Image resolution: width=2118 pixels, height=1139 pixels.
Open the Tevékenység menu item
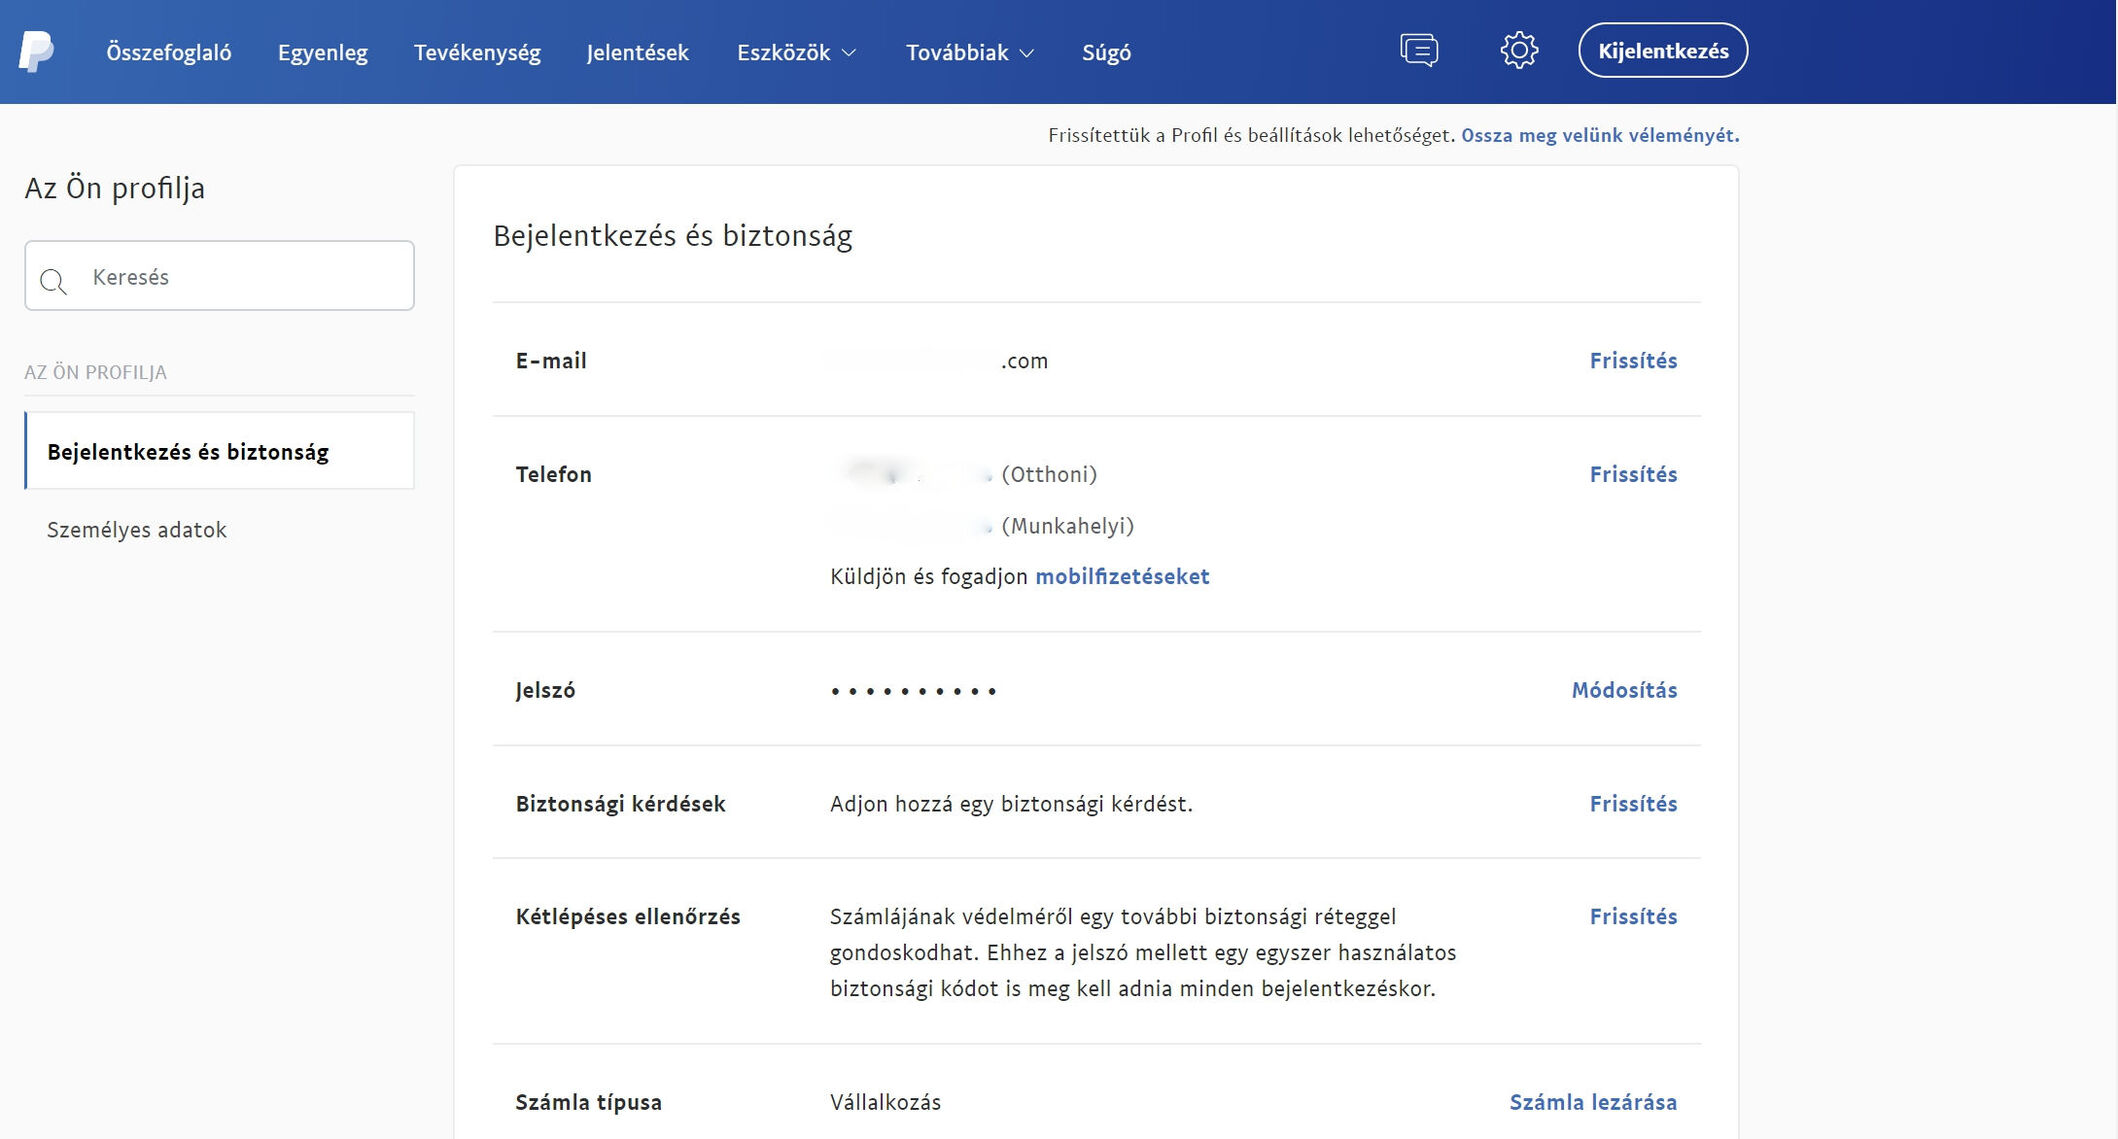tap(477, 52)
